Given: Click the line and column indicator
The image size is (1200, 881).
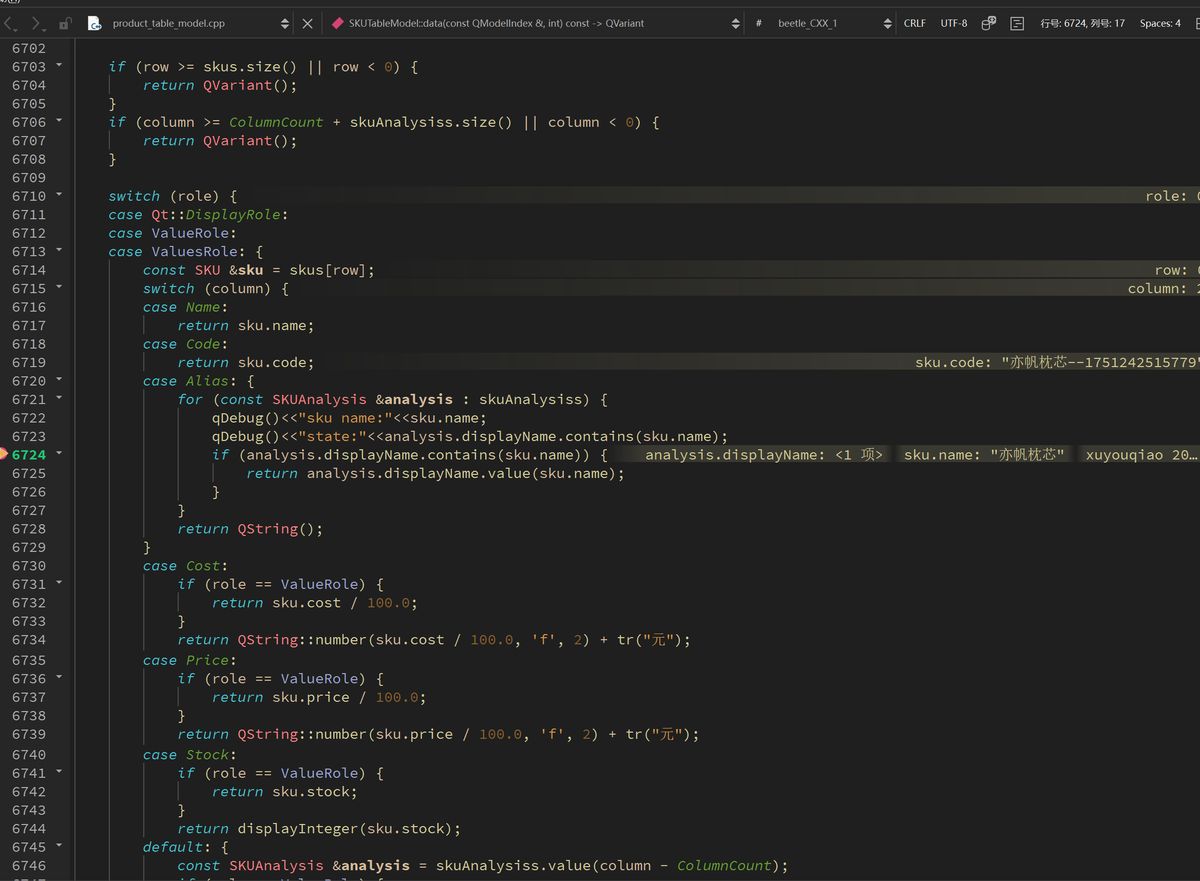Looking at the screenshot, I should (x=1082, y=23).
